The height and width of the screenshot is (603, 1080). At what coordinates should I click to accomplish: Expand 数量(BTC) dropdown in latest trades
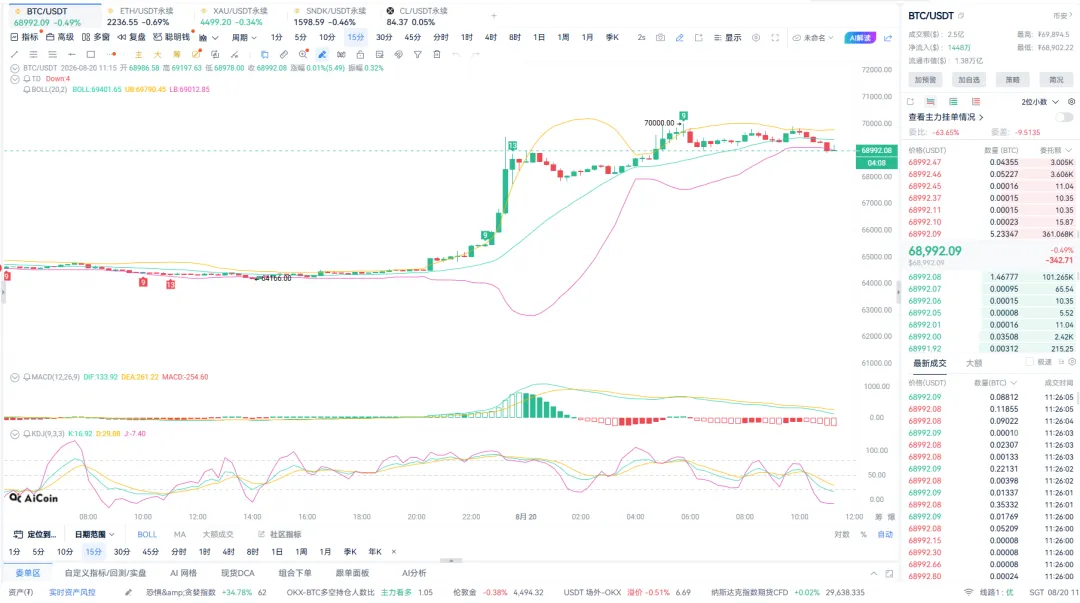995,382
